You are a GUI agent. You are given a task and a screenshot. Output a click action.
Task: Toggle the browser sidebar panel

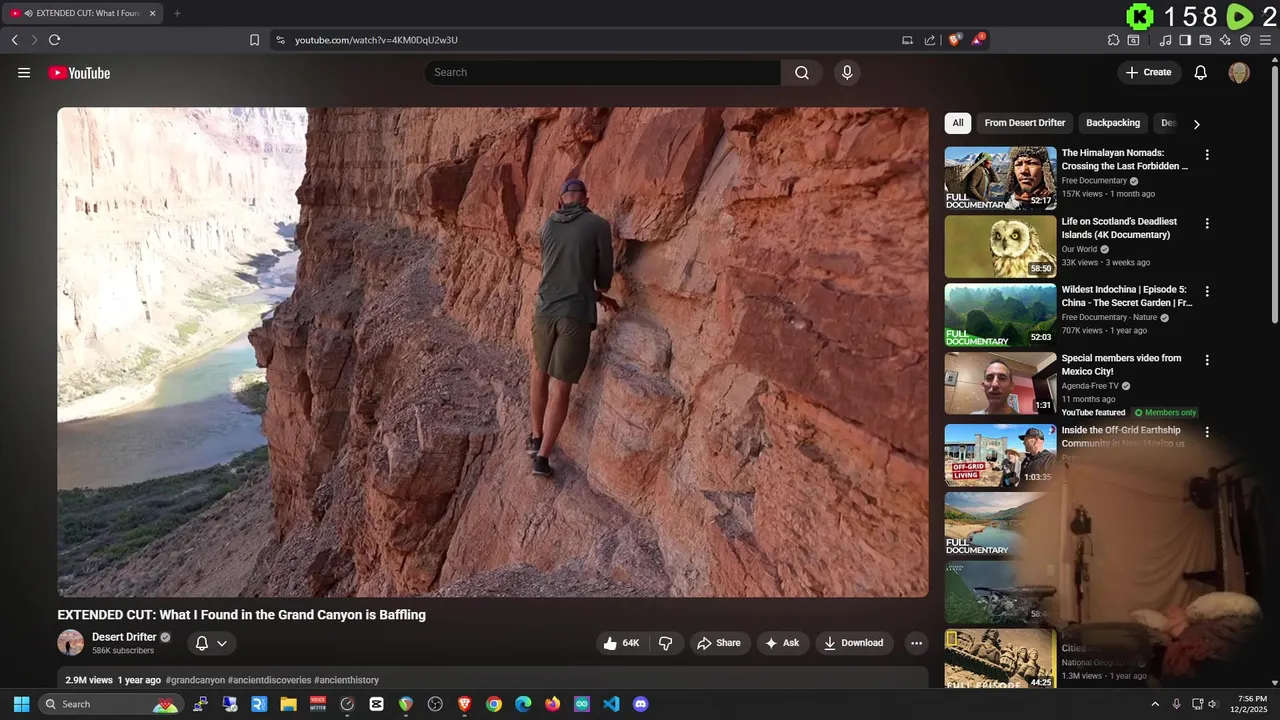(x=1185, y=40)
